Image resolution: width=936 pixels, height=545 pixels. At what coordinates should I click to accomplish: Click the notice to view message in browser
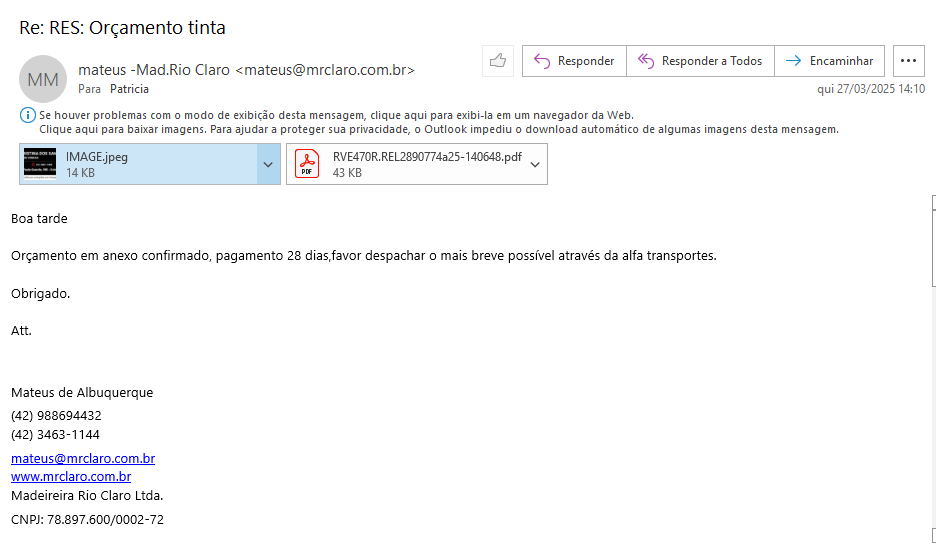(x=336, y=115)
